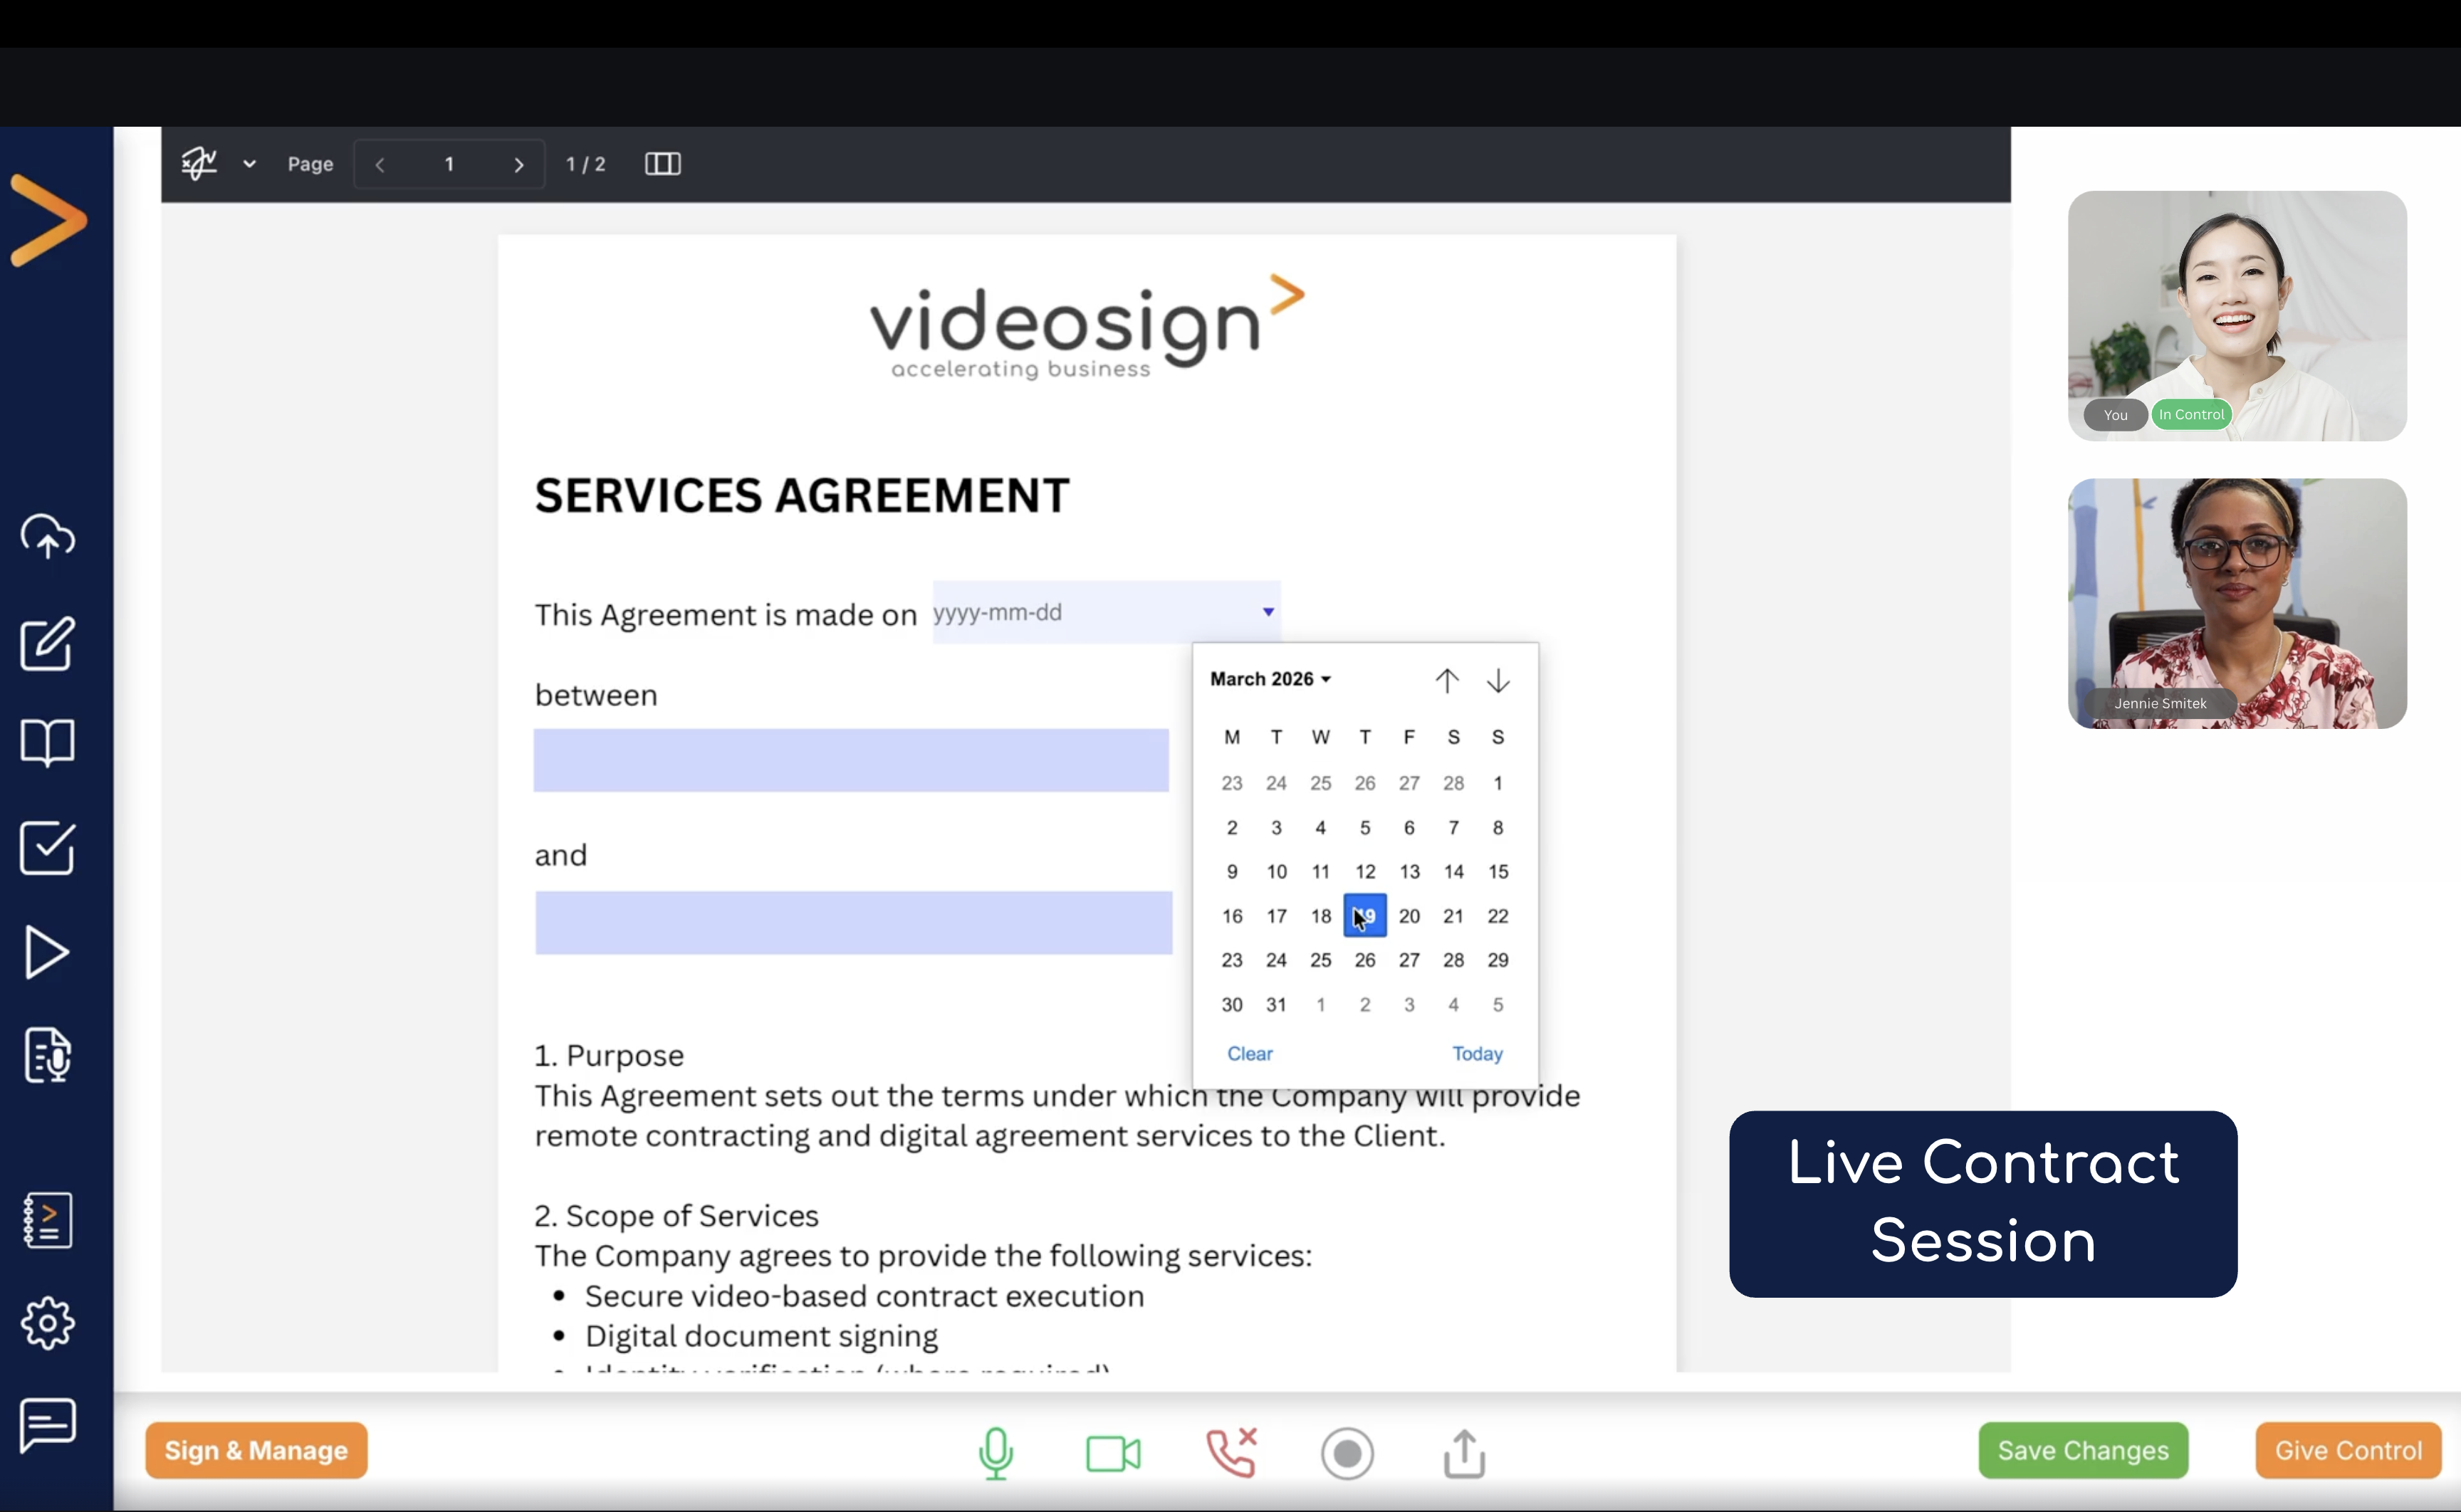The width and height of the screenshot is (2461, 1512).
Task: Click the Save Changes button
Action: point(2082,1450)
